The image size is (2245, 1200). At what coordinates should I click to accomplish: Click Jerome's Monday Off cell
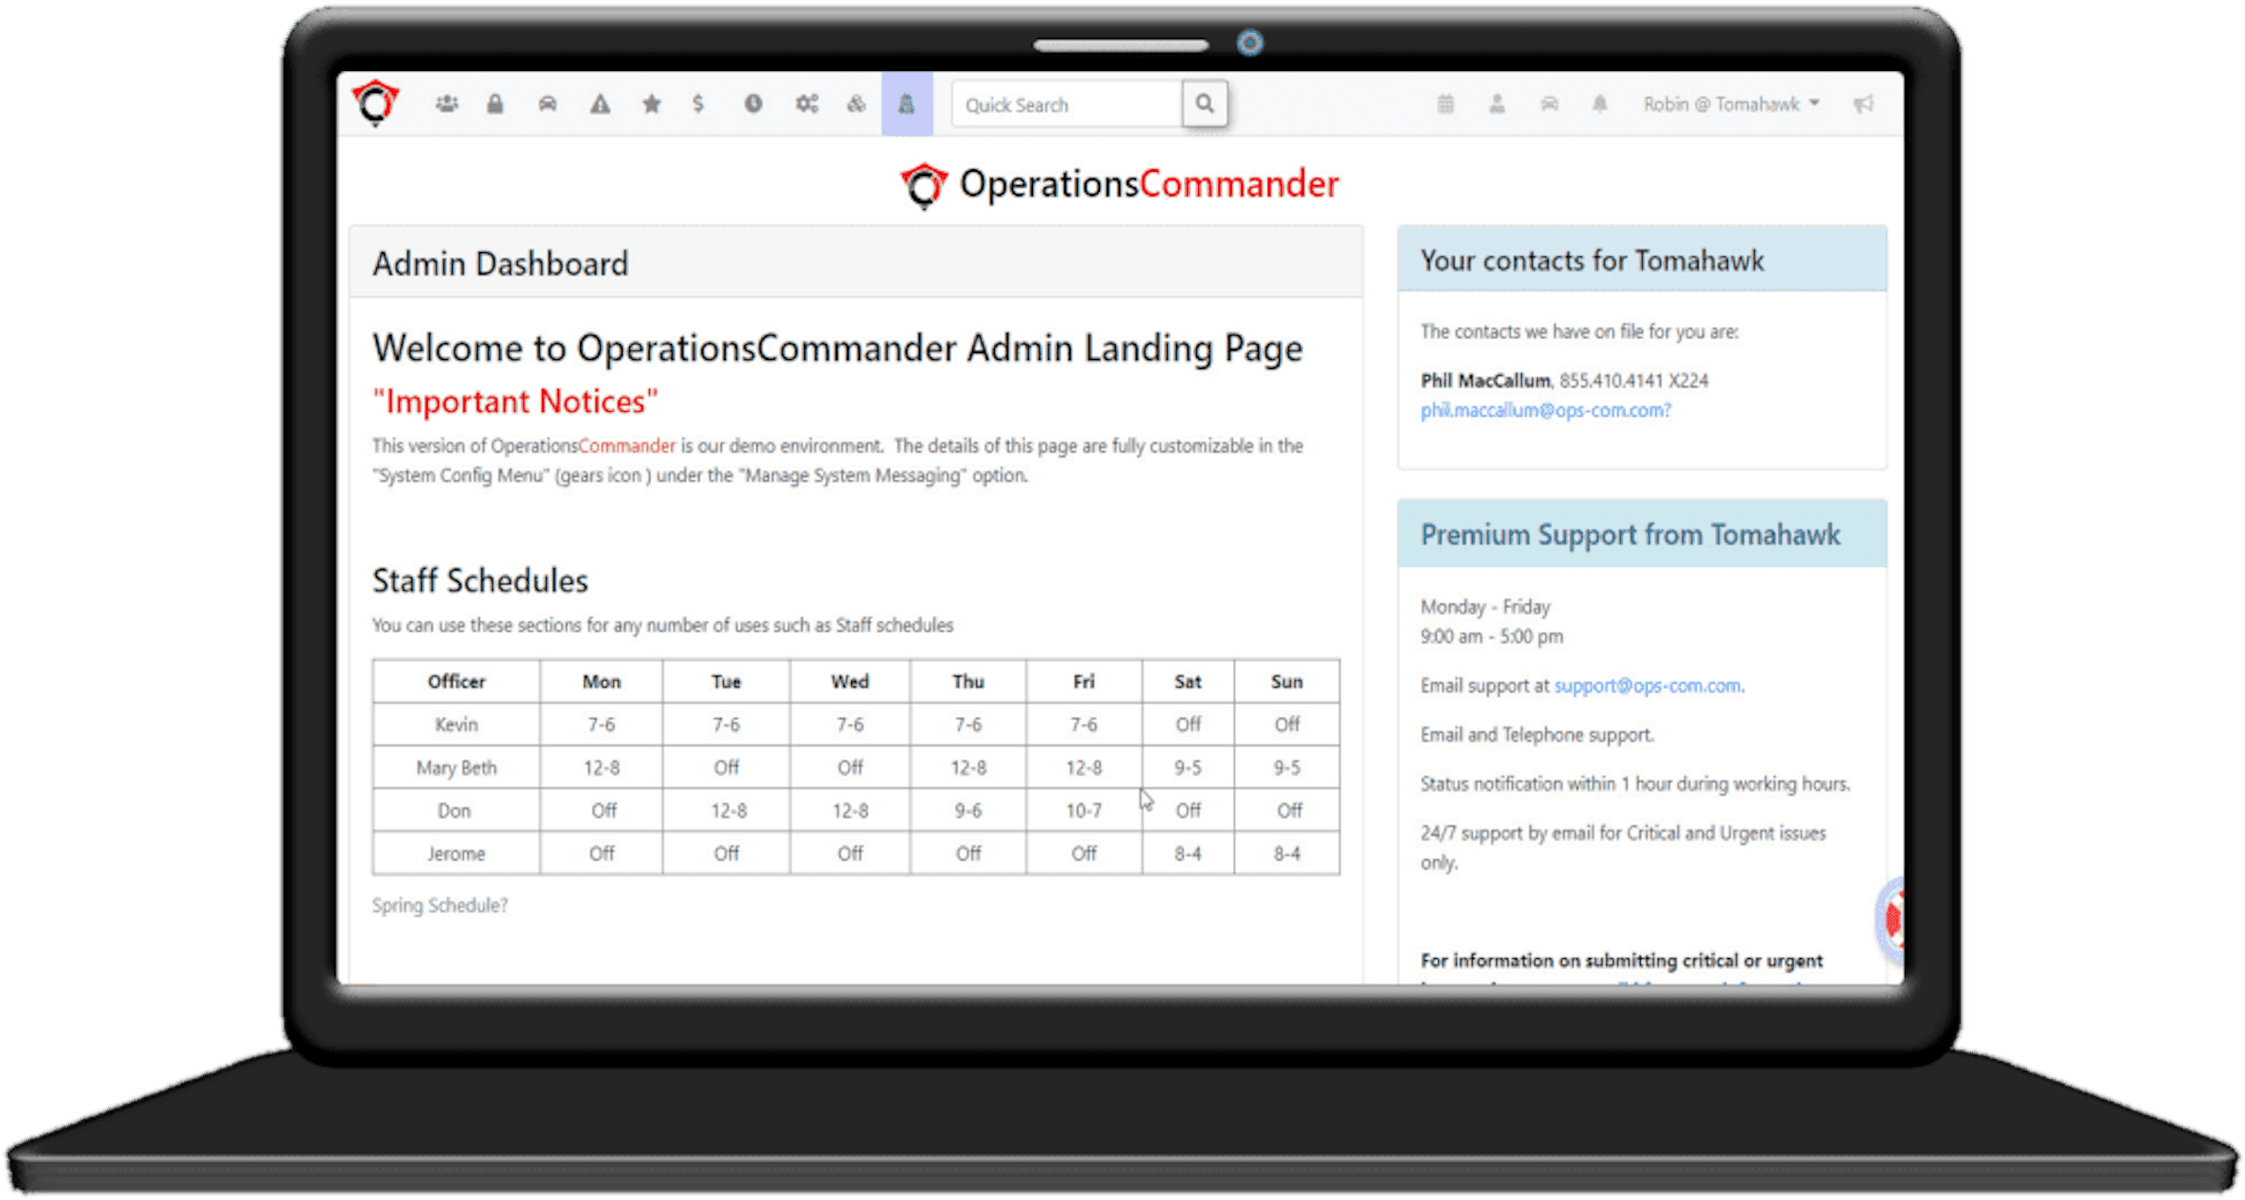[x=601, y=853]
